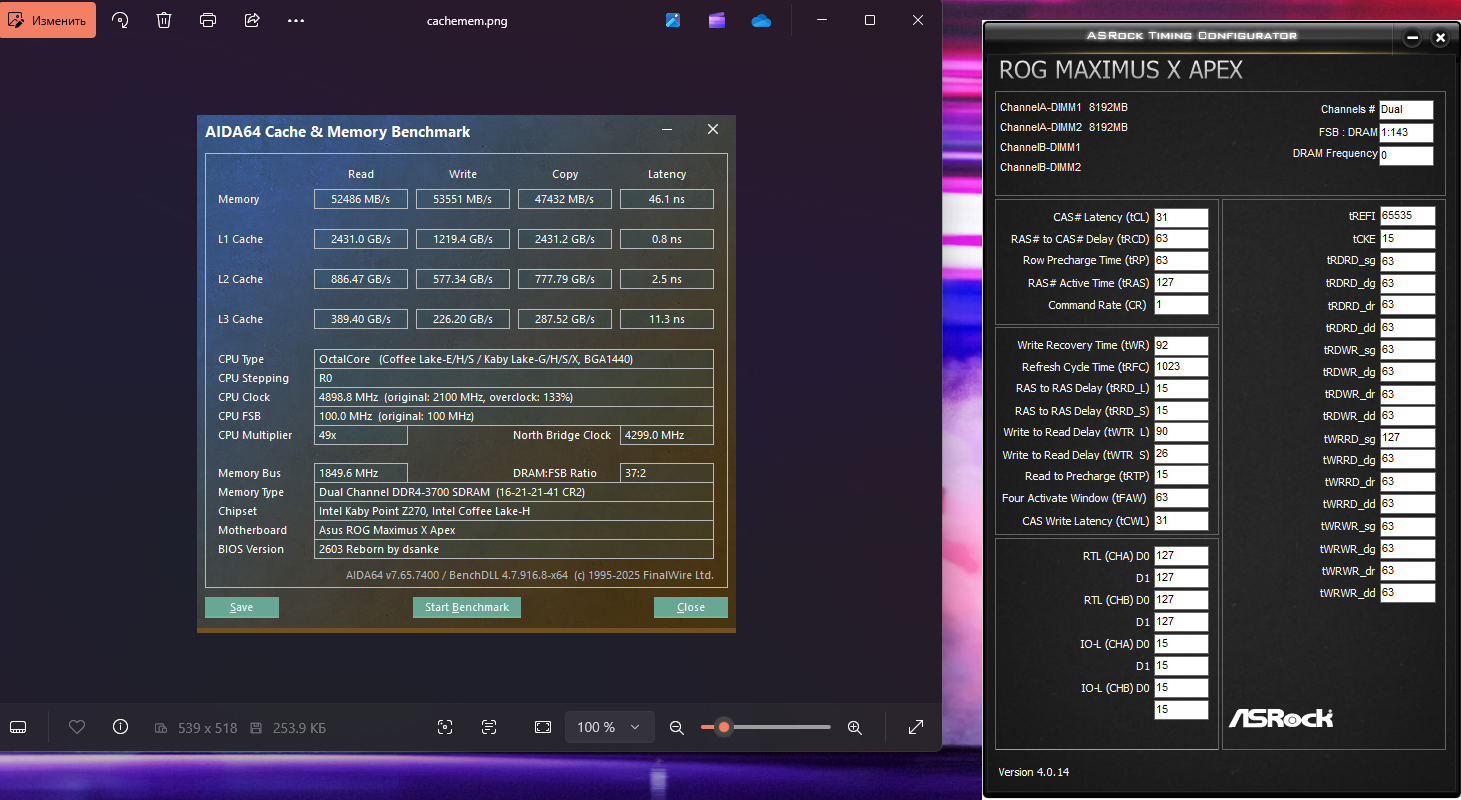
Task: Click the 539 x 518 dimensions text
Action: click(x=207, y=727)
